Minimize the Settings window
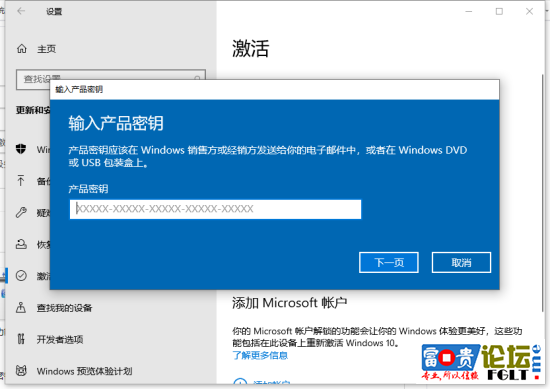 [x=469, y=12]
